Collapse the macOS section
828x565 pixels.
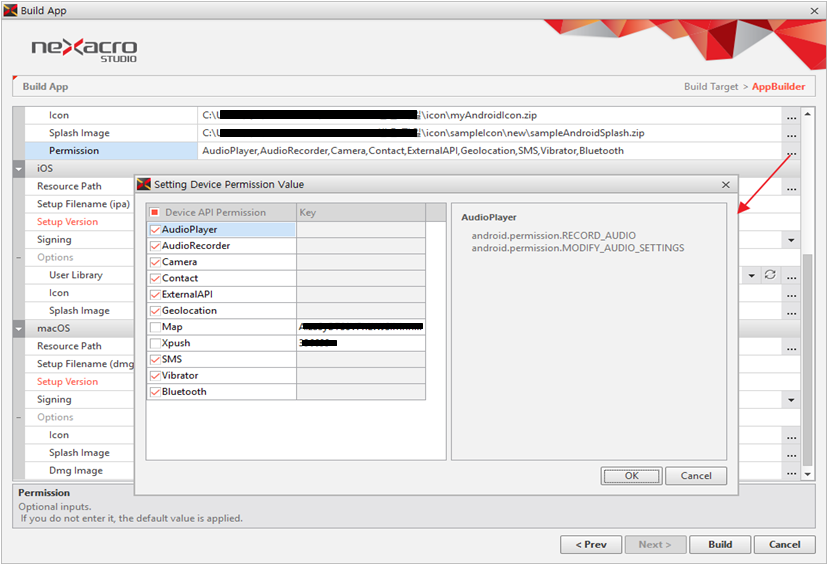pyautogui.click(x=19, y=329)
